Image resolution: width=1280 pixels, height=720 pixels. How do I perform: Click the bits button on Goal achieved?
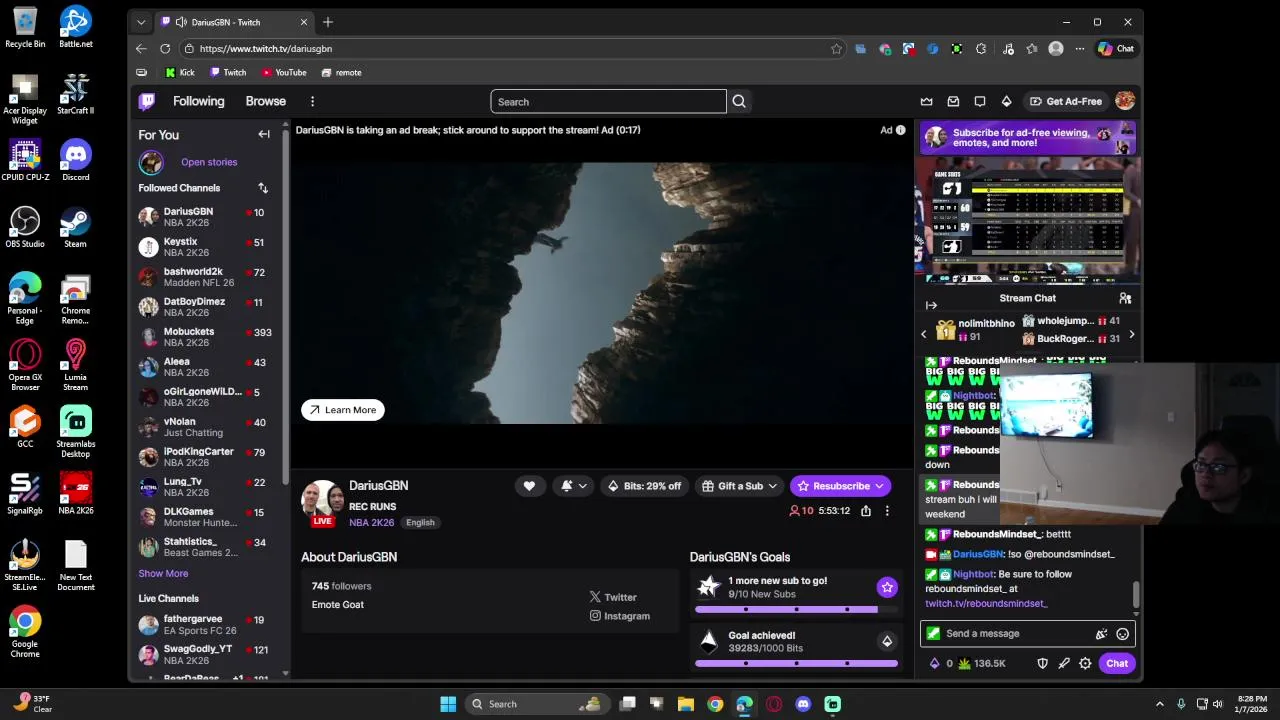[x=887, y=641]
